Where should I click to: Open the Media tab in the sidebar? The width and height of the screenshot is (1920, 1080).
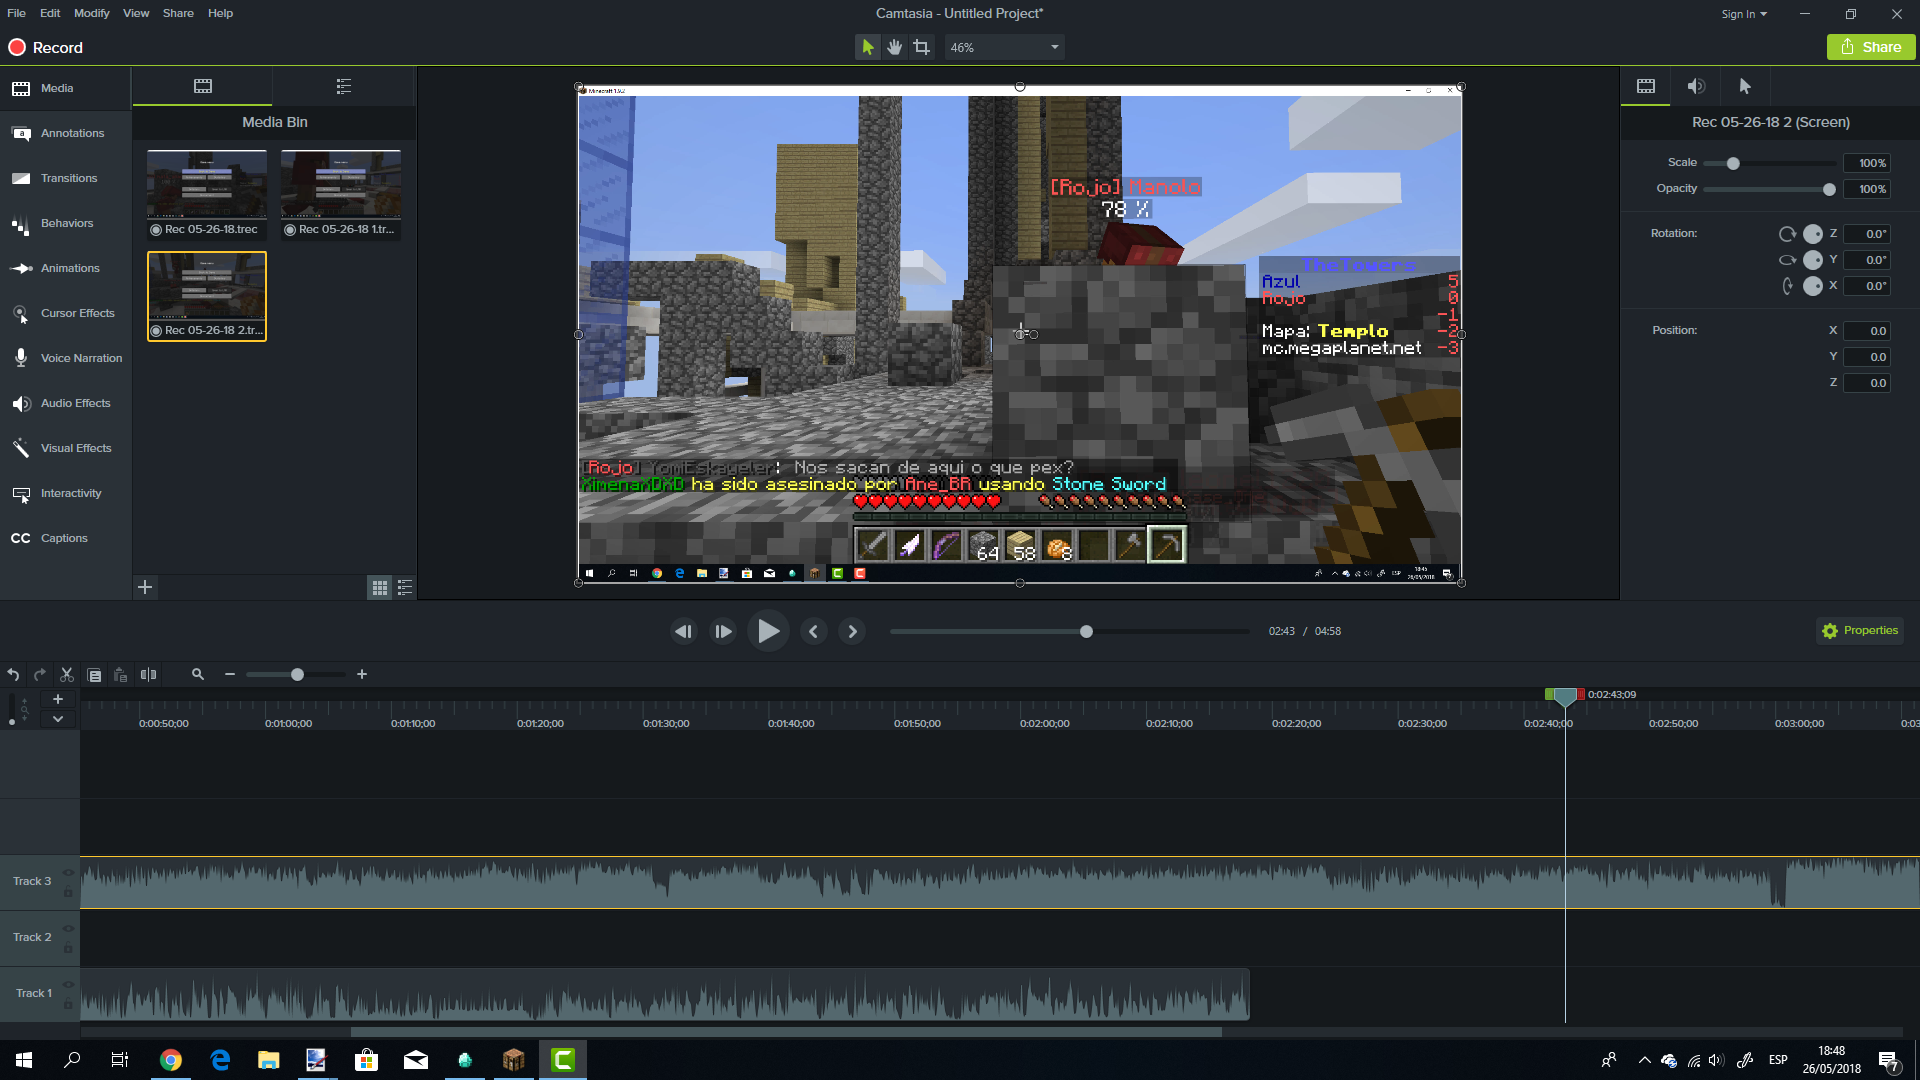65,88
